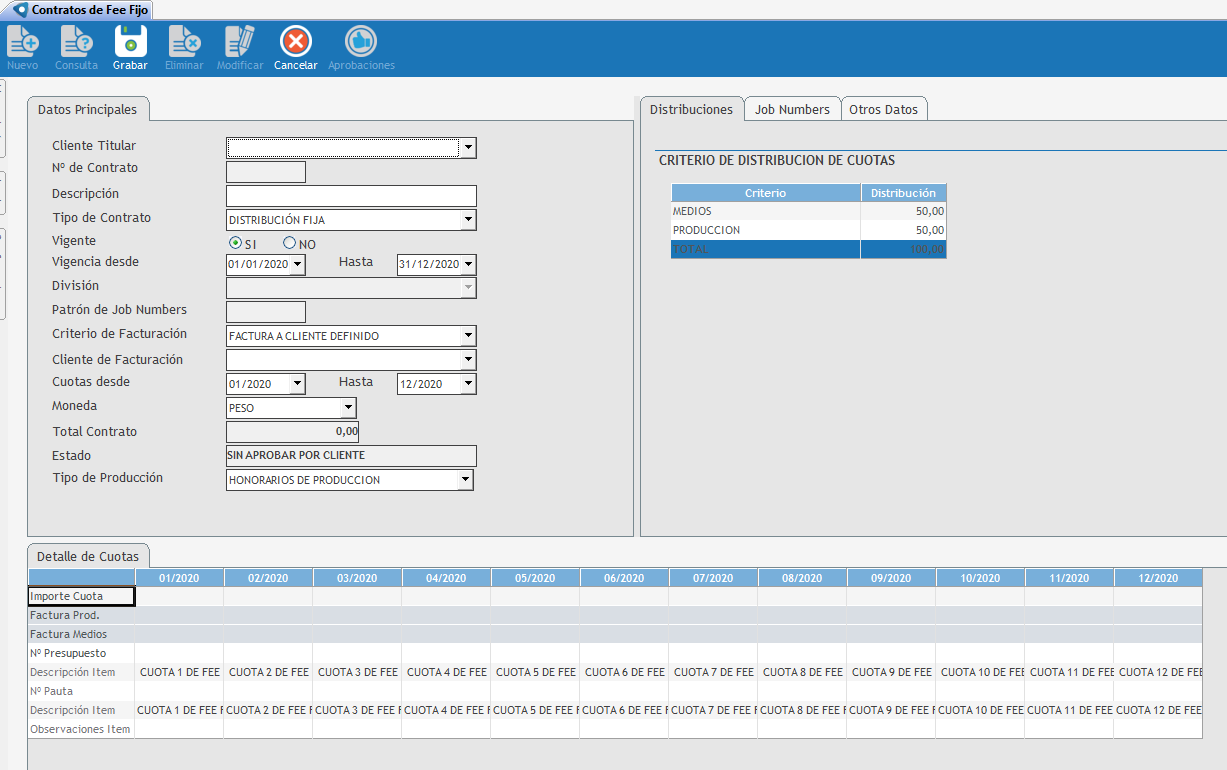The height and width of the screenshot is (770, 1227).
Task: Click the Importe Cuota cell for 01/2020
Action: click(179, 596)
